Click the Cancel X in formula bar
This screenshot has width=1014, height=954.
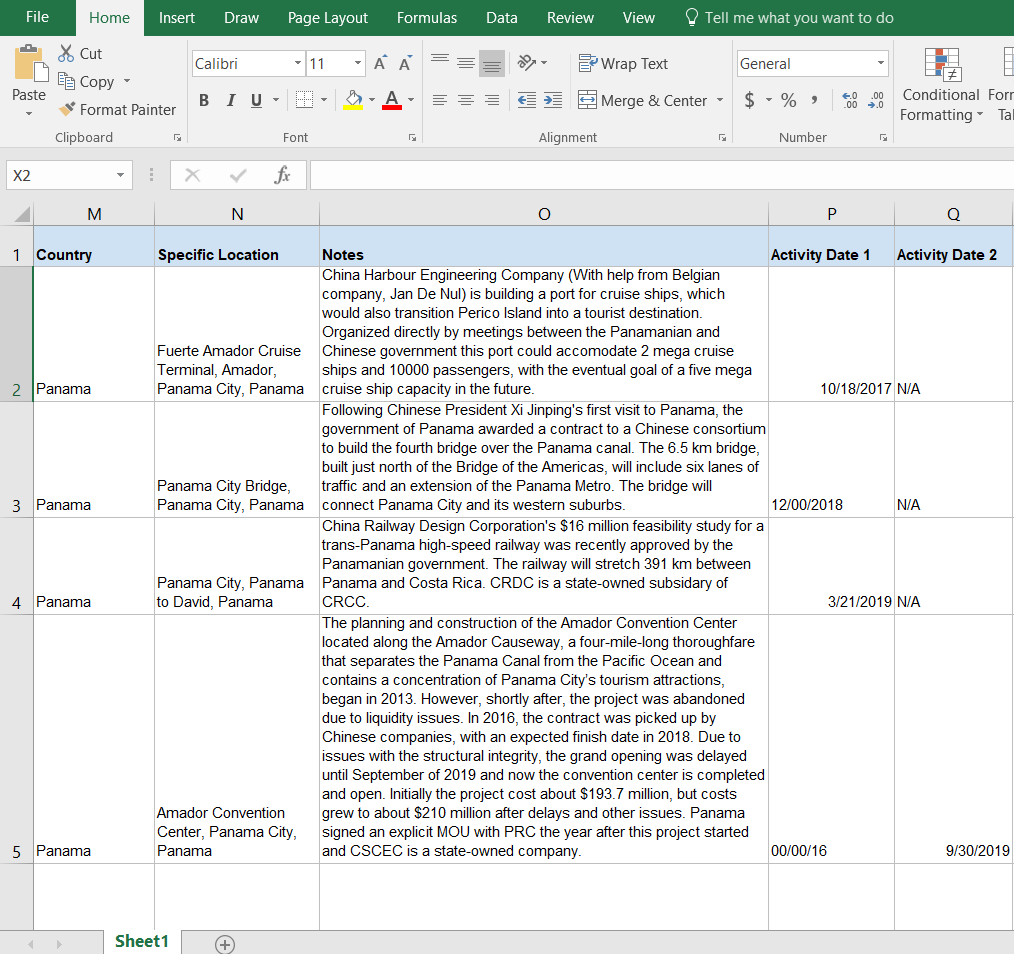pyautogui.click(x=193, y=175)
